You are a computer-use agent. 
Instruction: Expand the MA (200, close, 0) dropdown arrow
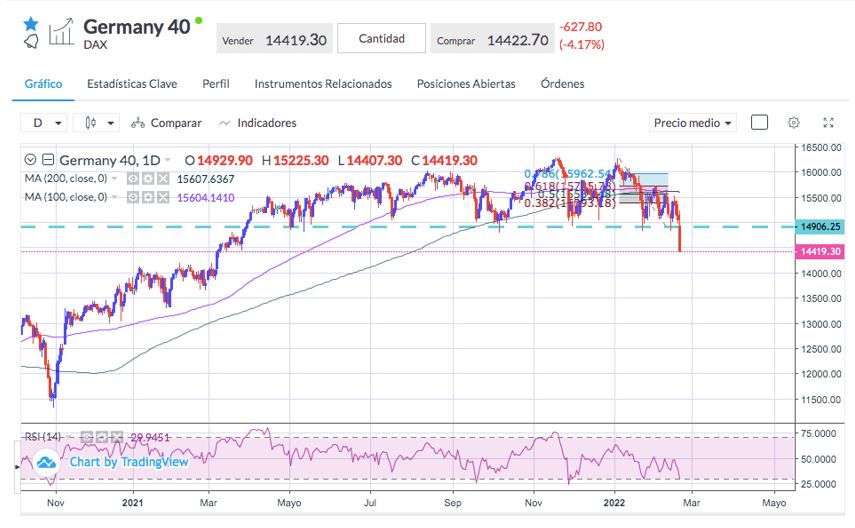[x=115, y=178]
